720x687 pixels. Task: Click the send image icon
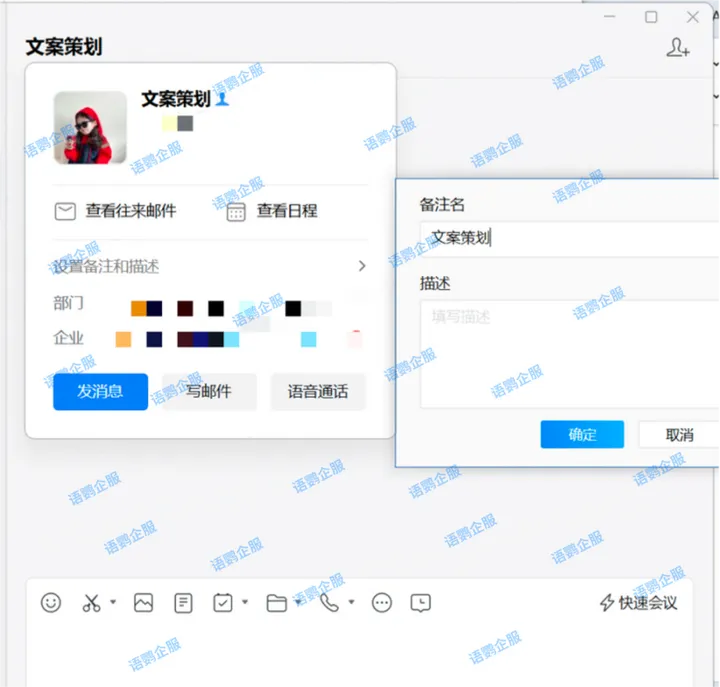pyautogui.click(x=144, y=603)
